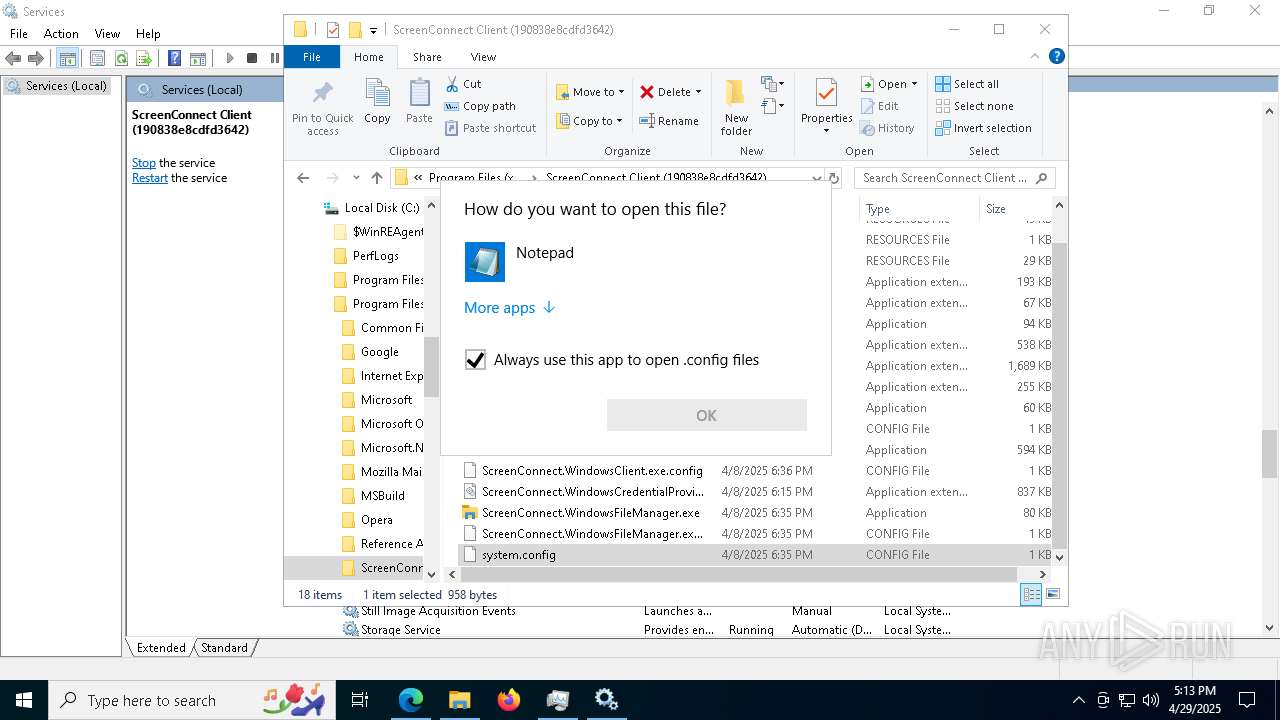Click Paste shortcut in the ribbon

click(x=490, y=128)
